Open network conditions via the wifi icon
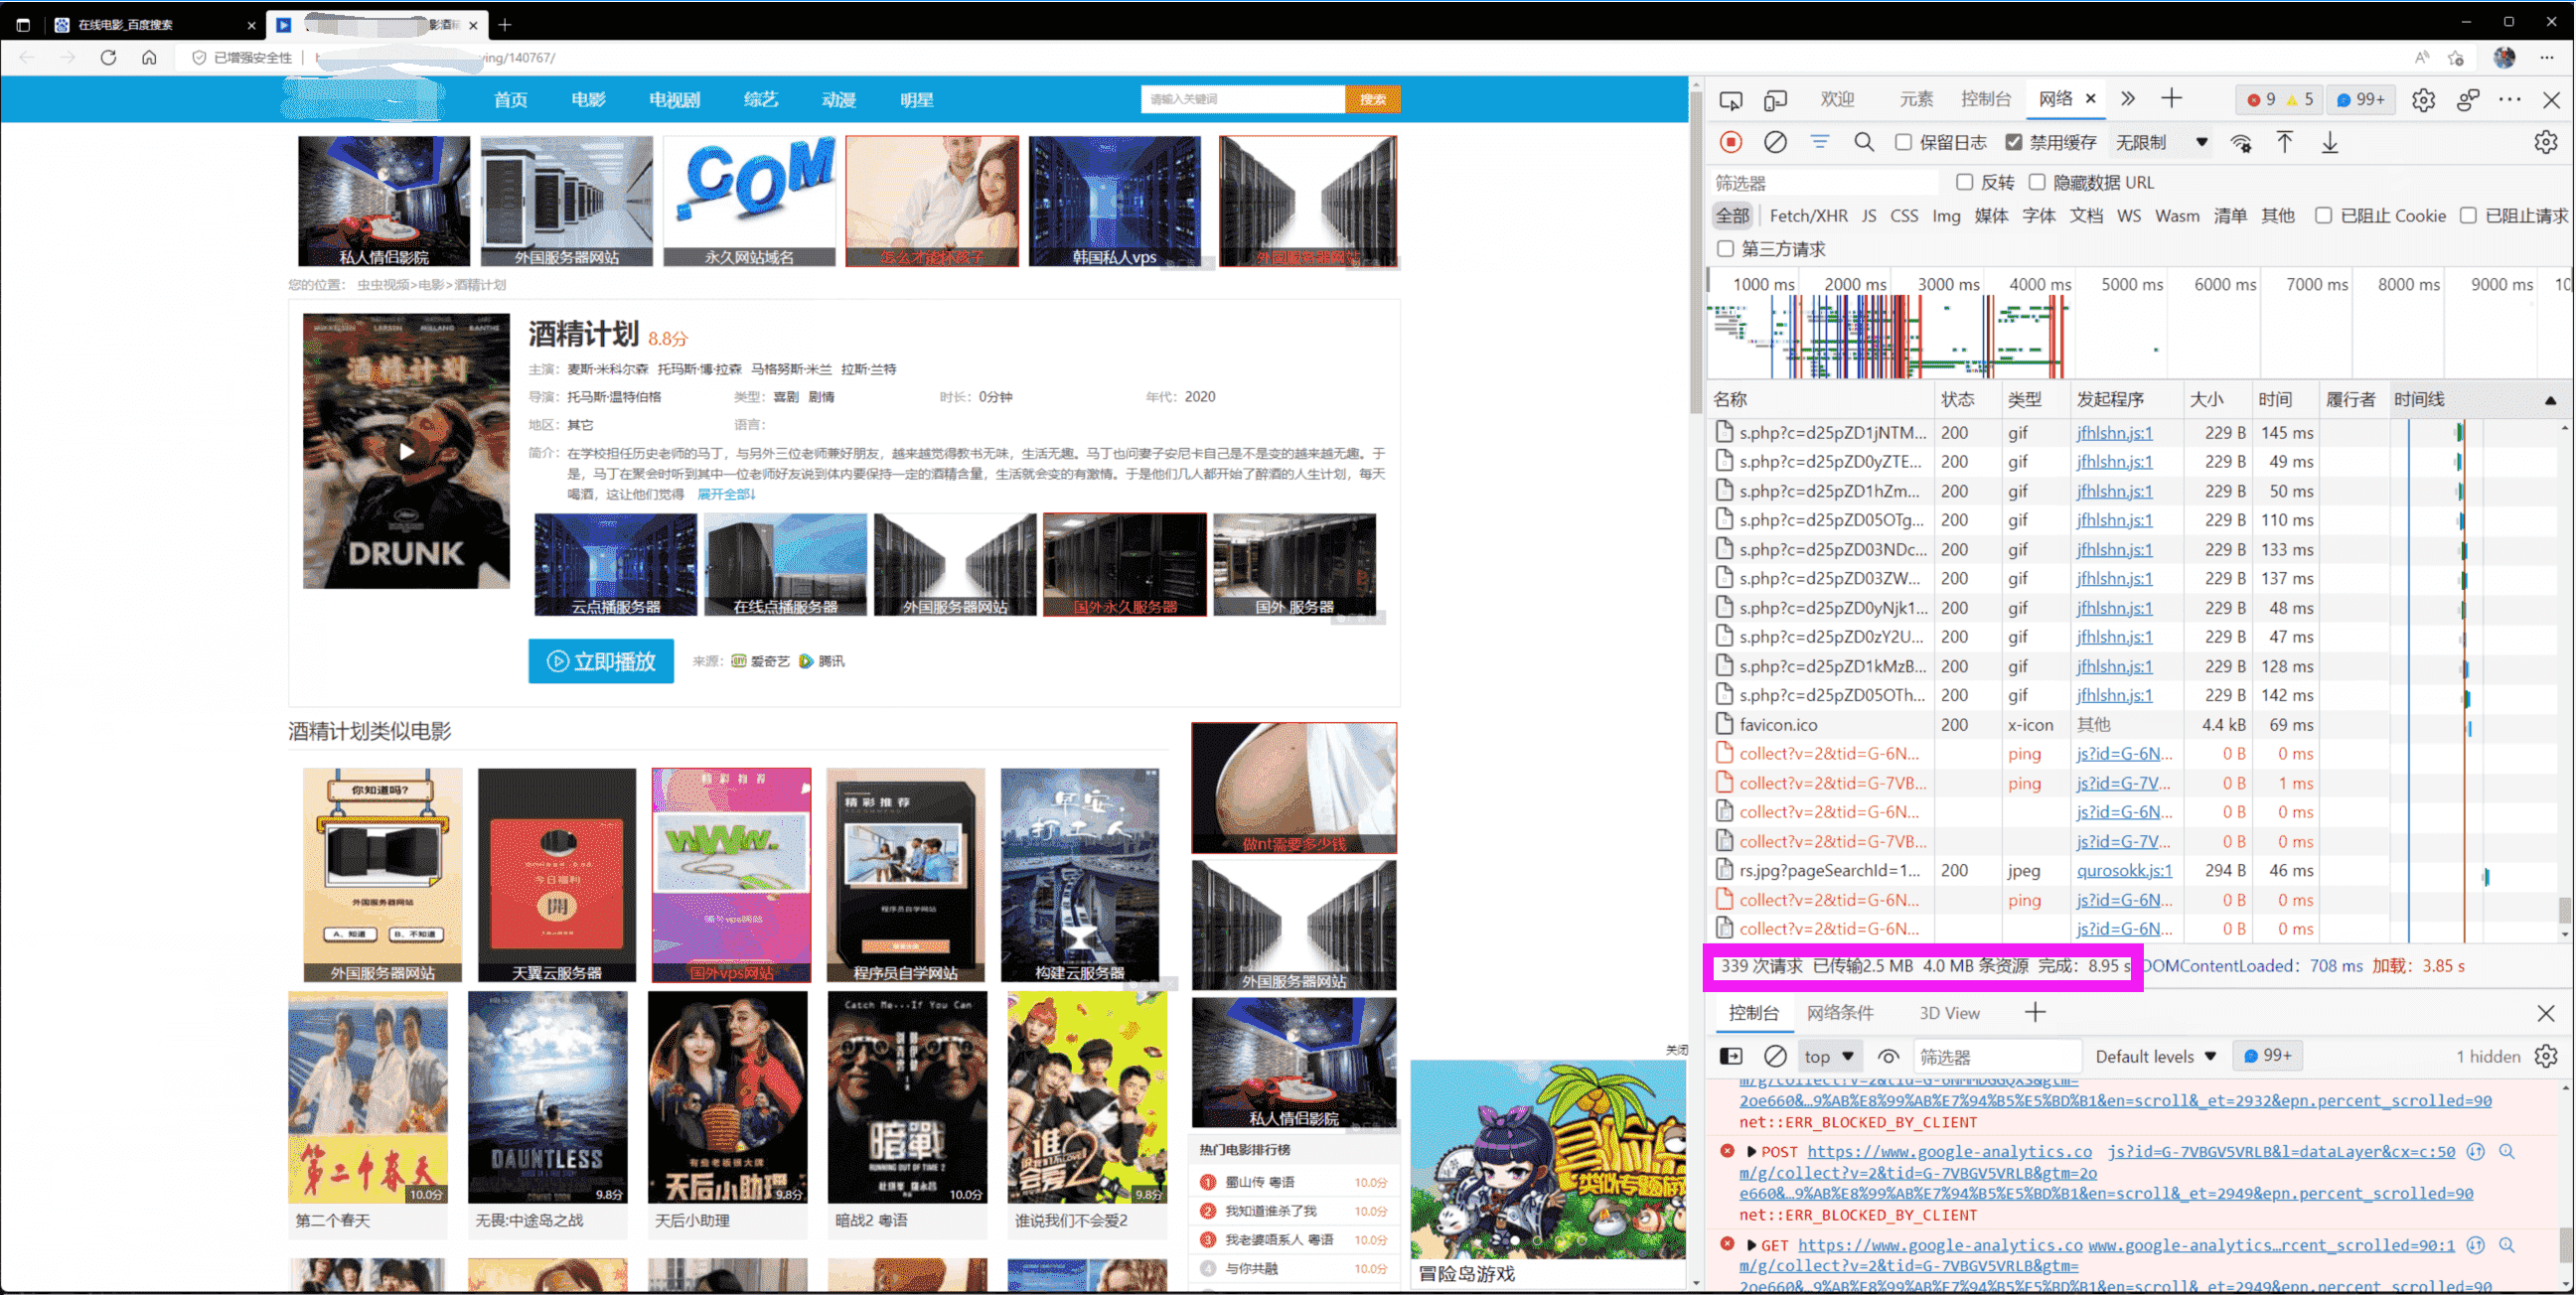 coord(2241,143)
